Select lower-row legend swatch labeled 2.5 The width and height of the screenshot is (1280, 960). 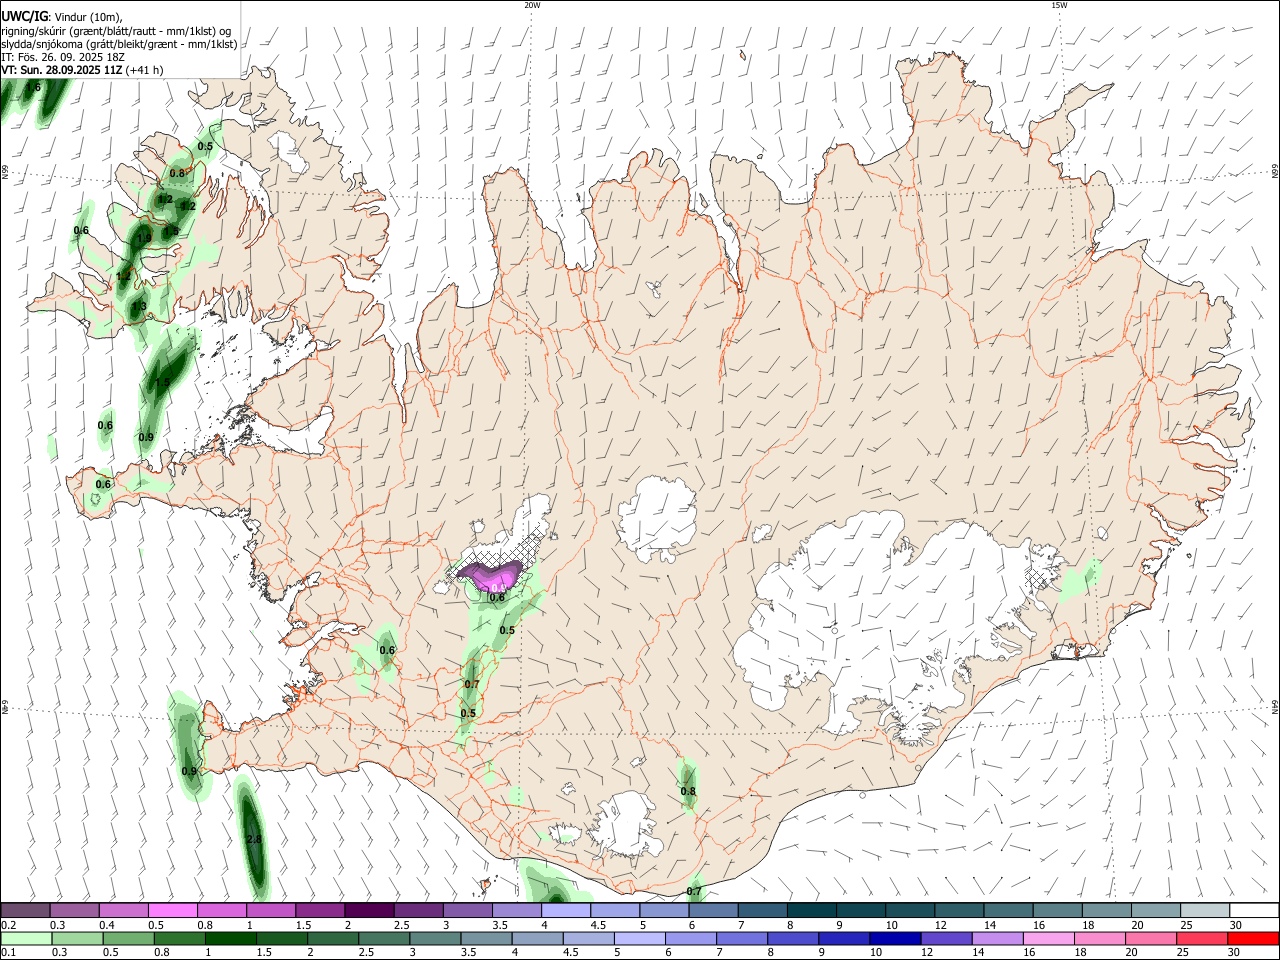click(383, 938)
